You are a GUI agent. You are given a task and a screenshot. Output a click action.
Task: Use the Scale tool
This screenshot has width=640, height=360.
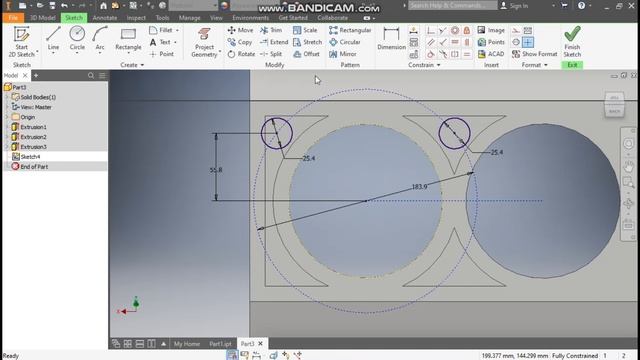coord(305,30)
